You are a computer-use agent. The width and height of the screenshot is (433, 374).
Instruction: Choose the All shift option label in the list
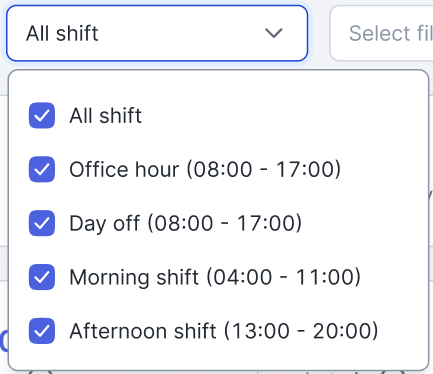coord(106,116)
